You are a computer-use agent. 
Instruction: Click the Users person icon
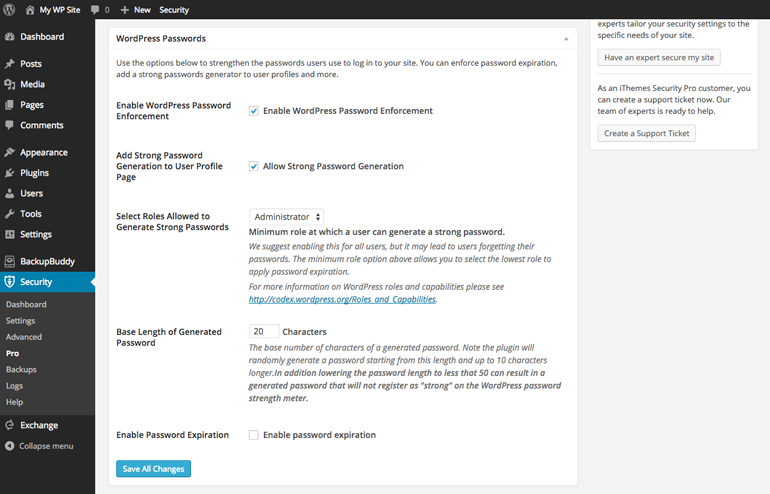pos(9,193)
